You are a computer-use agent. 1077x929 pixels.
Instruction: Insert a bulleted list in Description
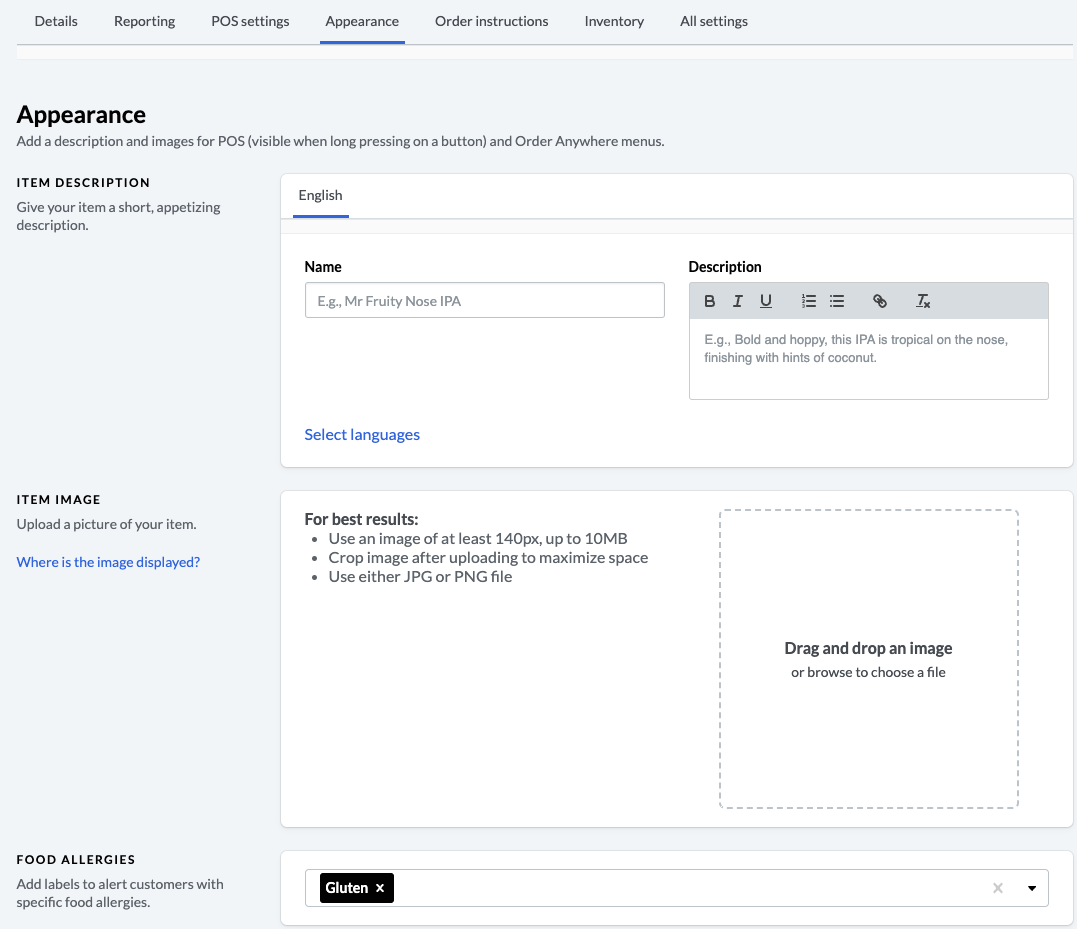pyautogui.click(x=838, y=301)
